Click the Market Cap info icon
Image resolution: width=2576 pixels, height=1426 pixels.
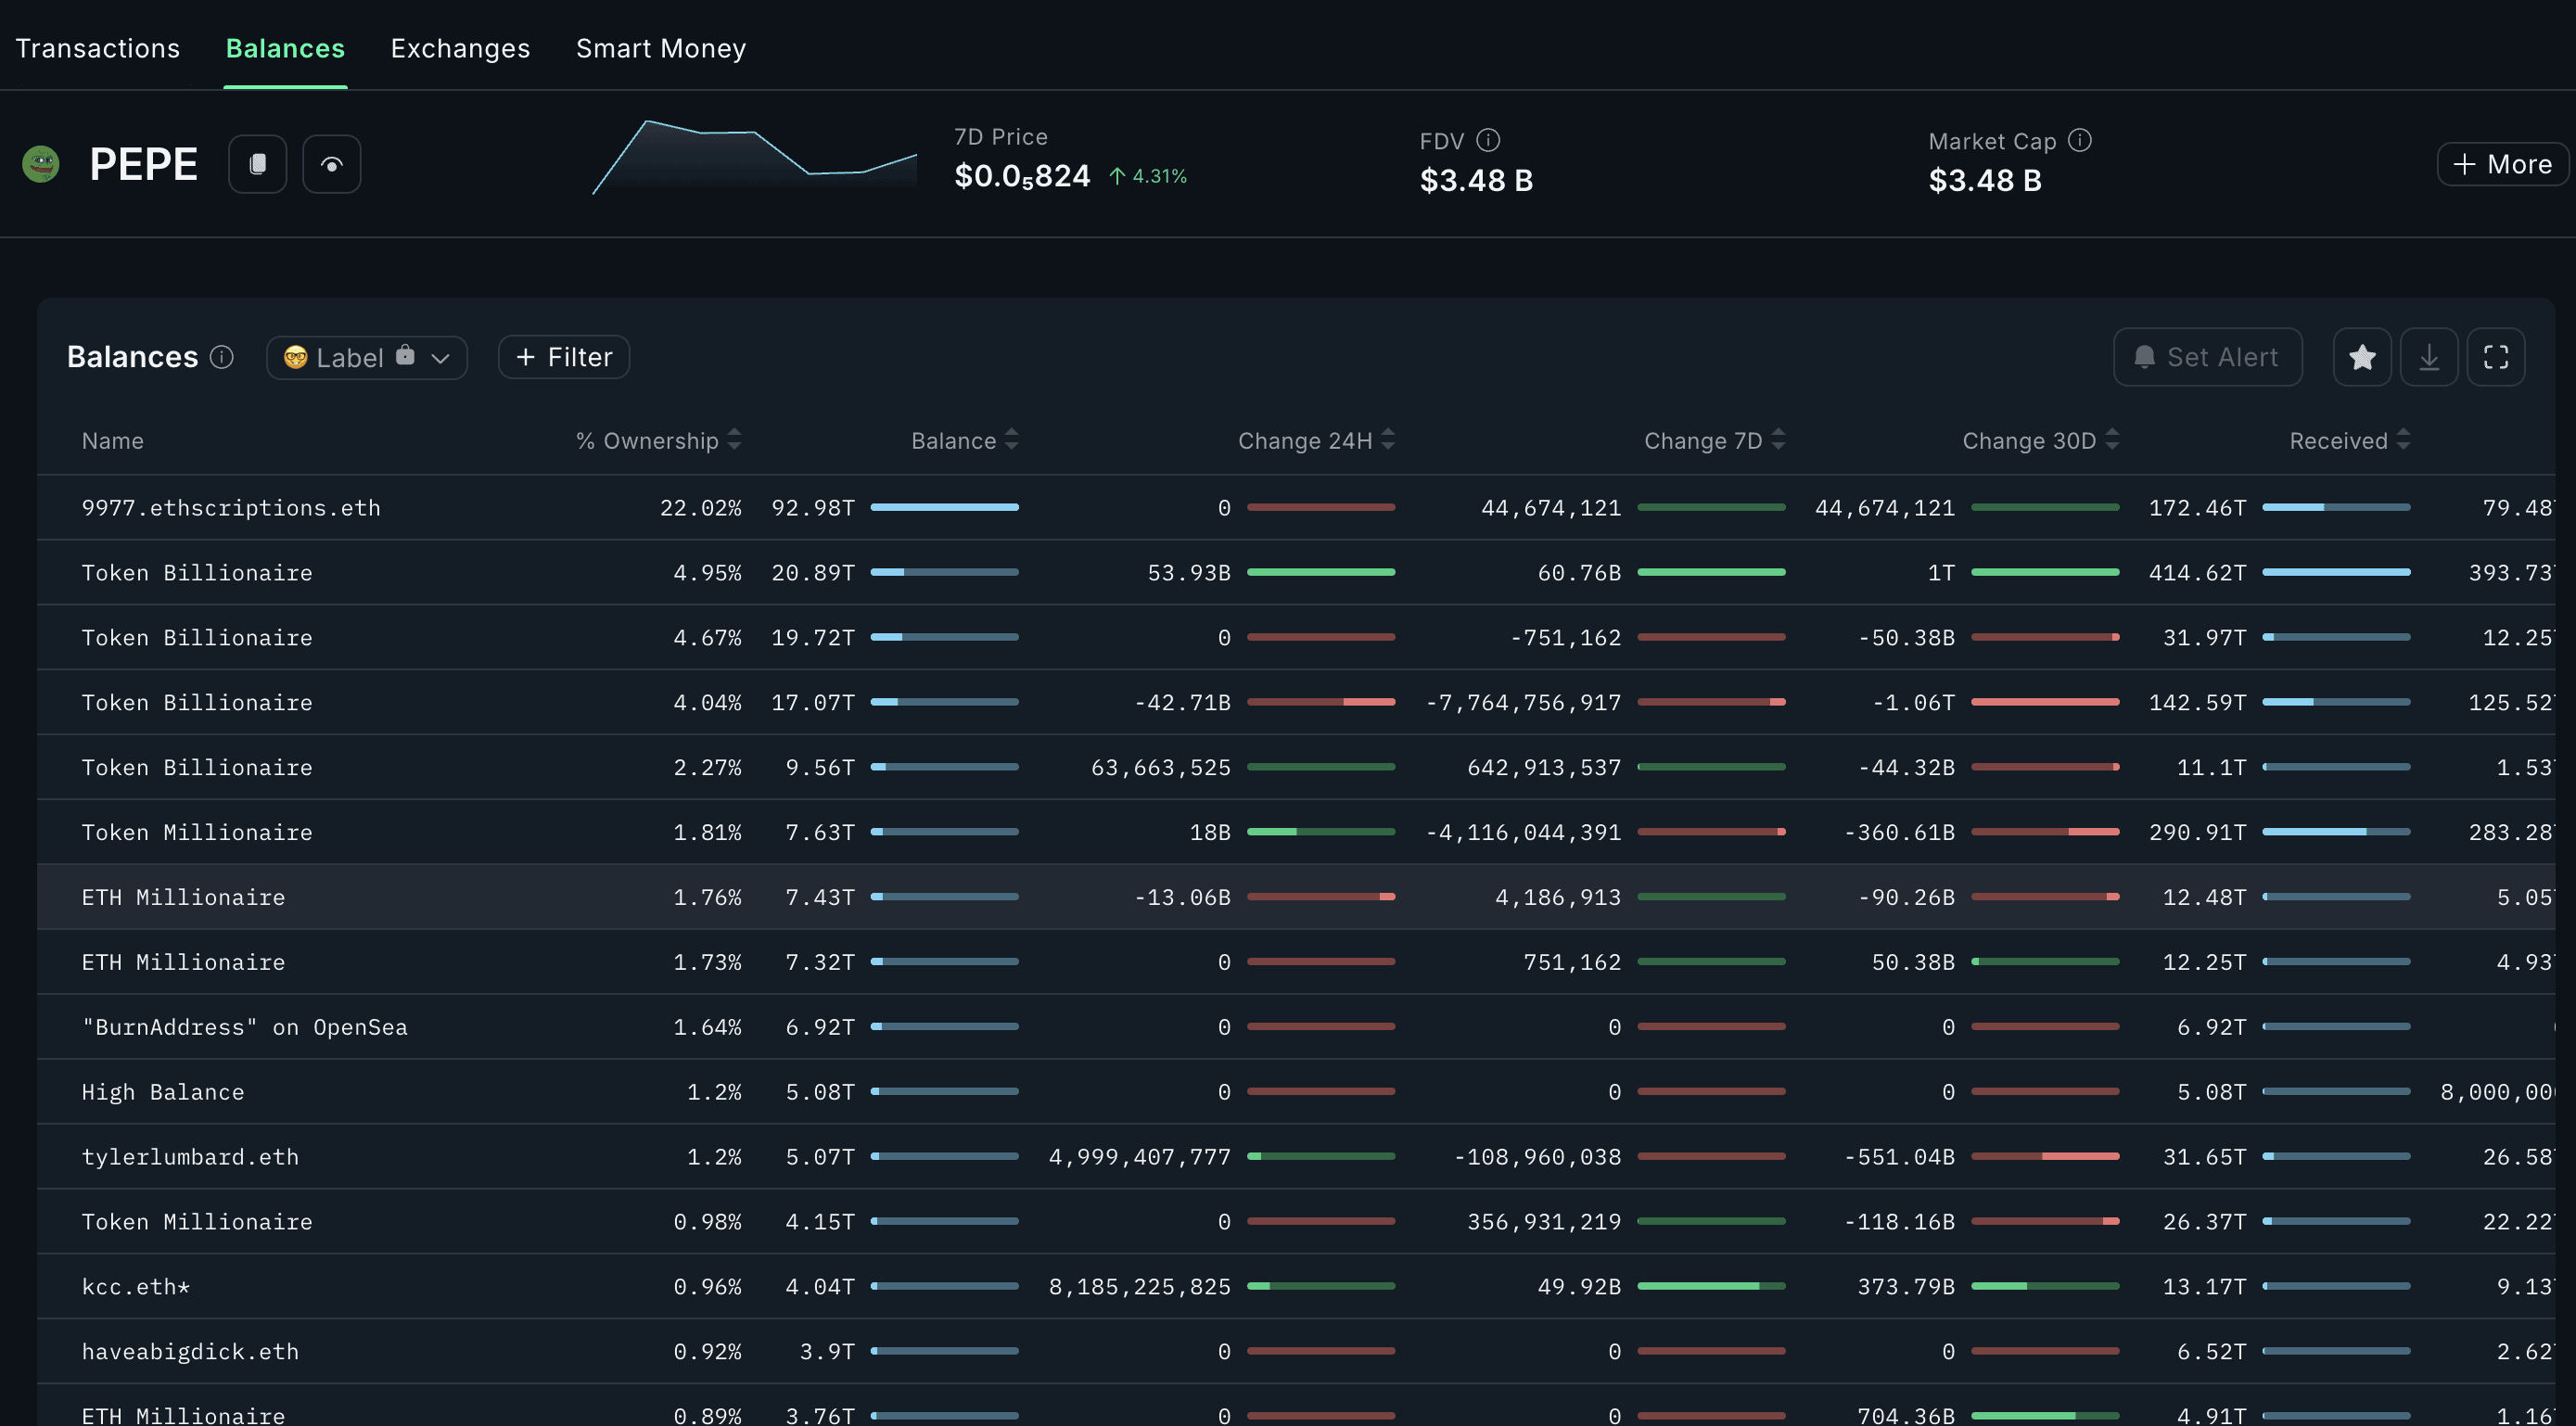coord(2079,140)
